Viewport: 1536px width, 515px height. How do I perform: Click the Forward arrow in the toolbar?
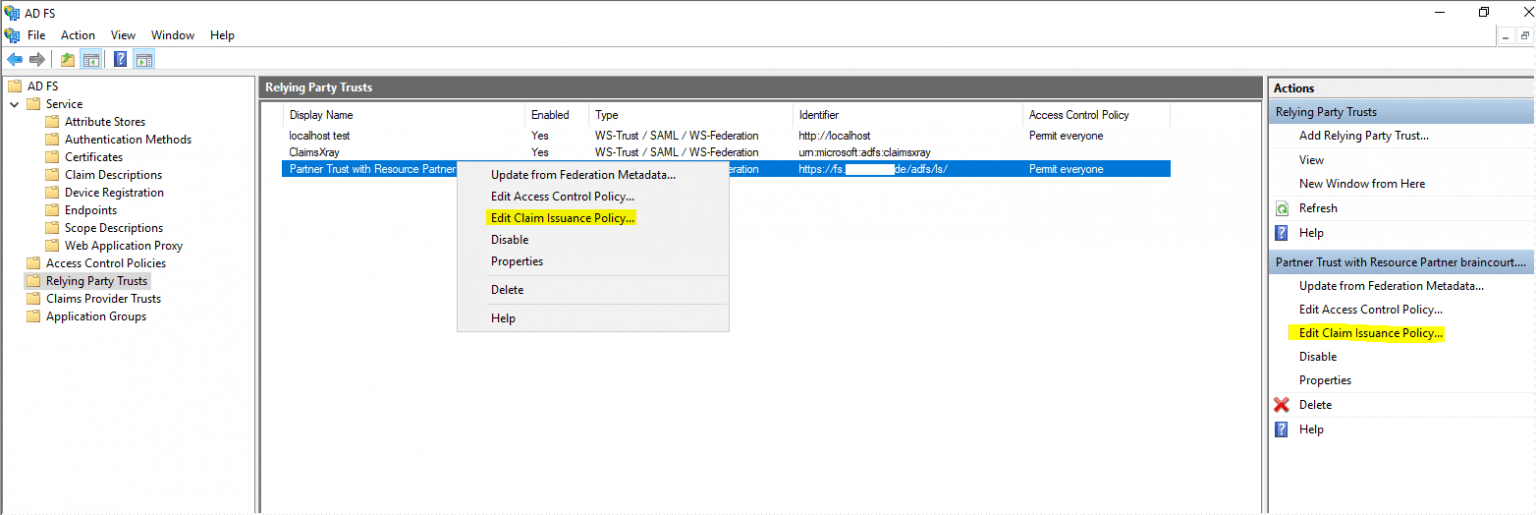click(37, 59)
